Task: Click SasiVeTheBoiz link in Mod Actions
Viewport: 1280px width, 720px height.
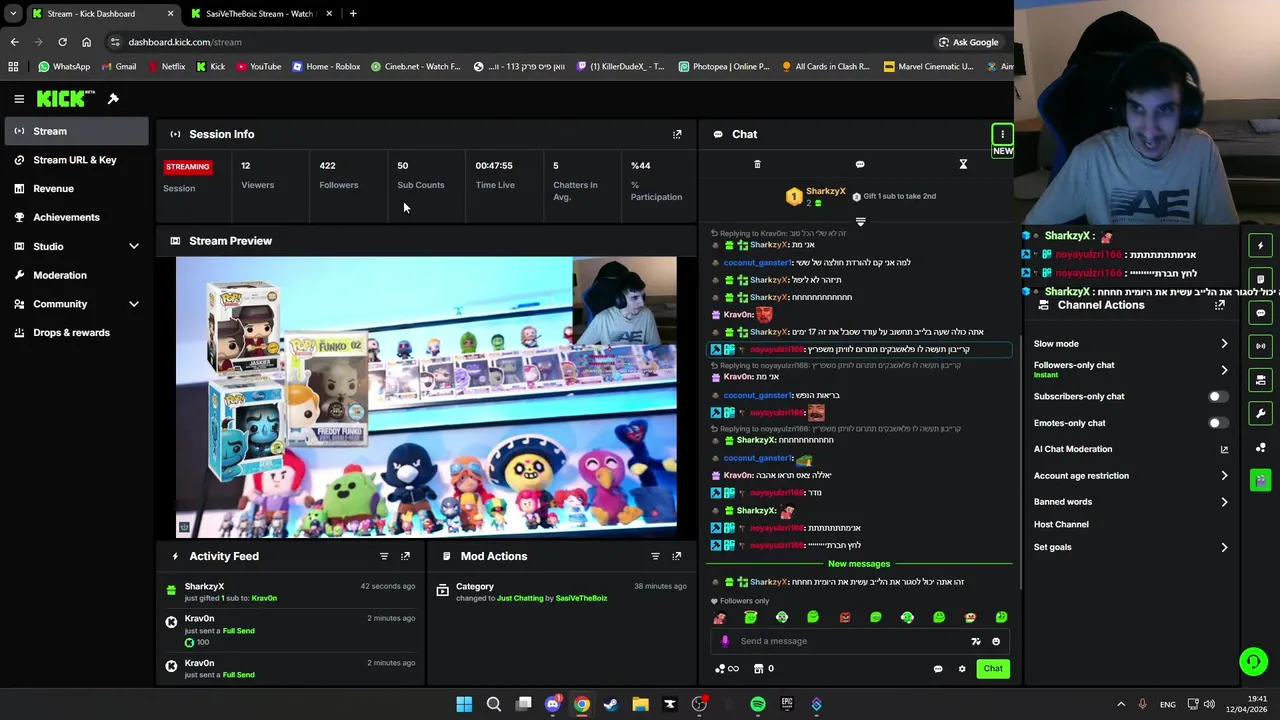Action: (x=581, y=598)
